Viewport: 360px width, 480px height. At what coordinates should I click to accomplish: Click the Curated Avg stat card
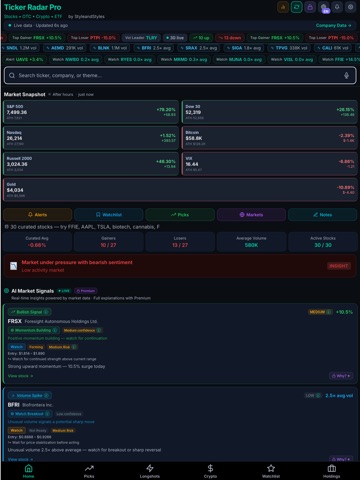(37, 242)
